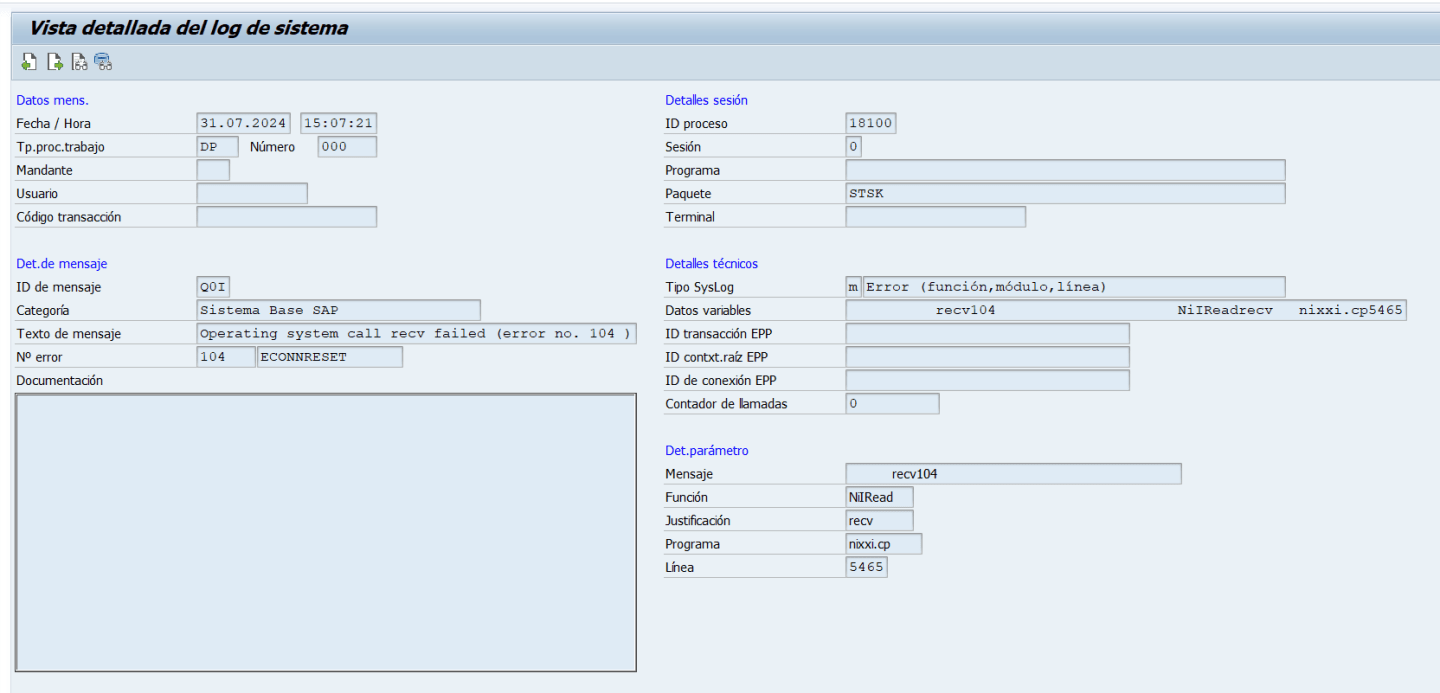Select the Texto de mensaje field
Viewport: 1440px width, 693px height.
(417, 333)
